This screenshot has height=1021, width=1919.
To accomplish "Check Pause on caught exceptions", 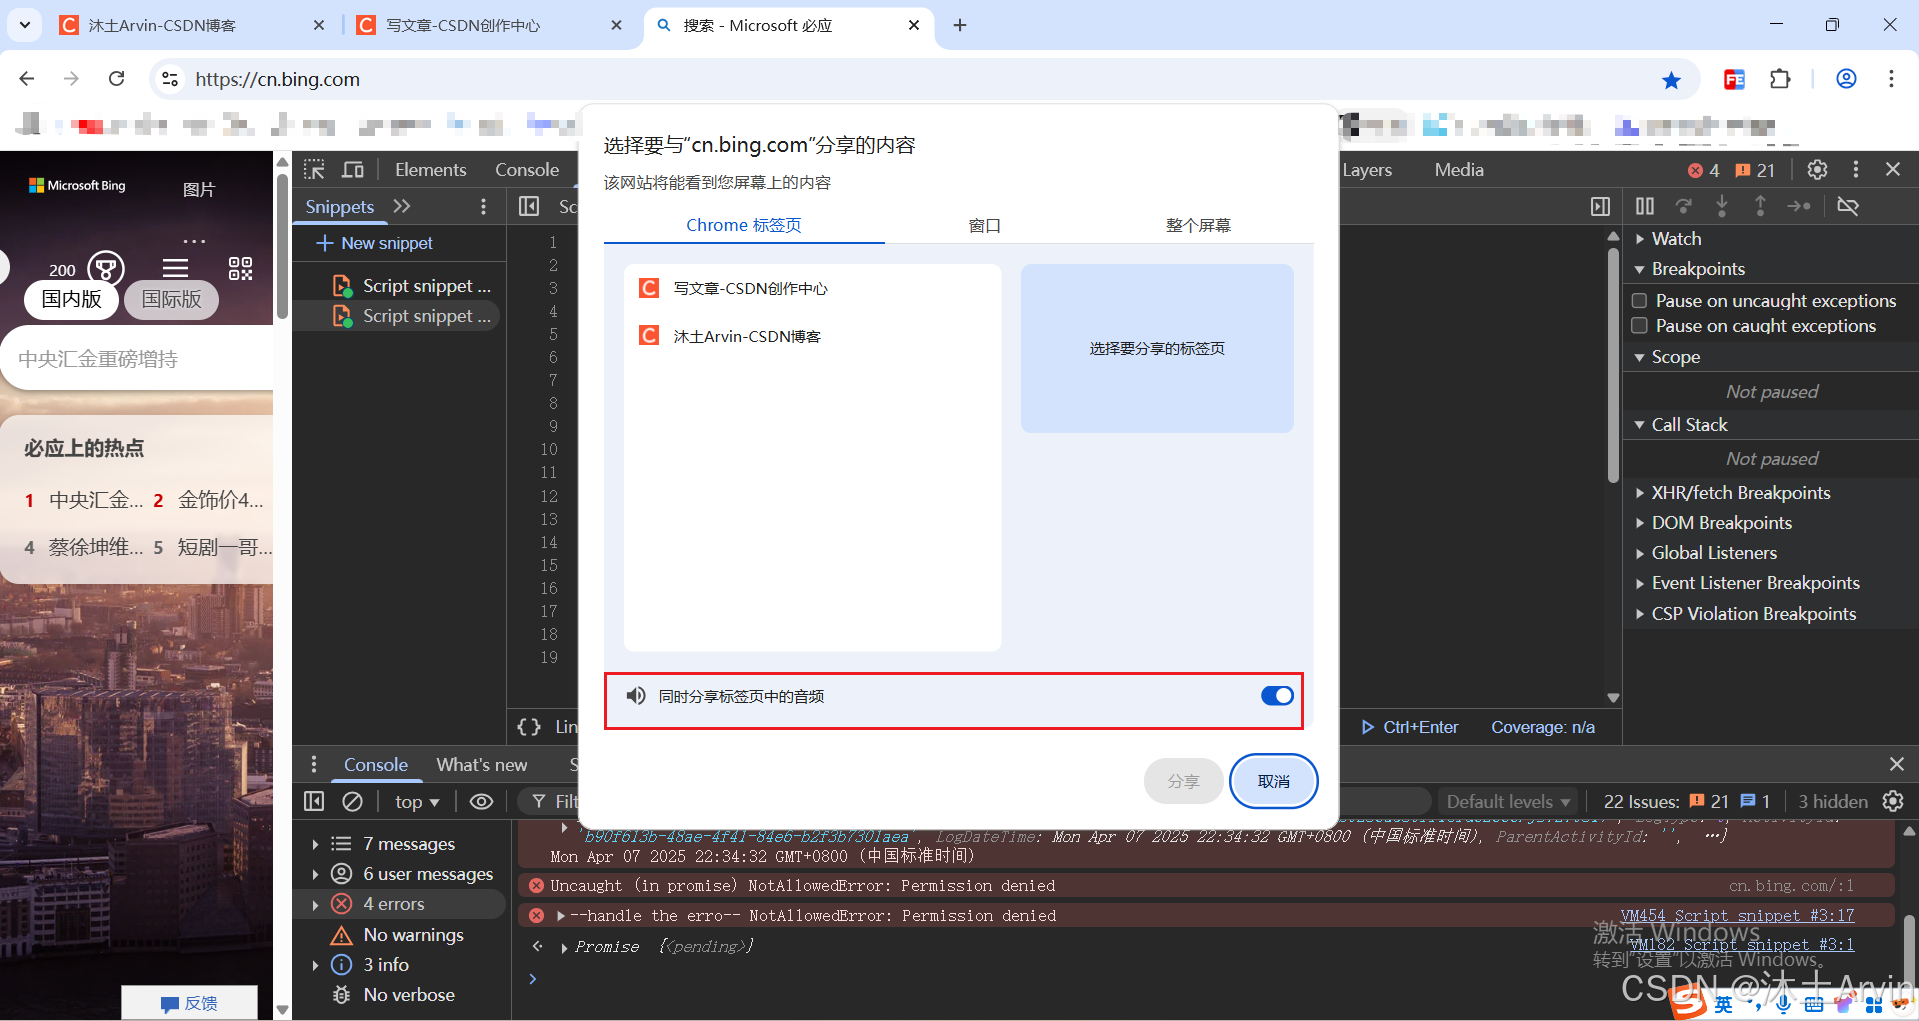I will tap(1639, 325).
